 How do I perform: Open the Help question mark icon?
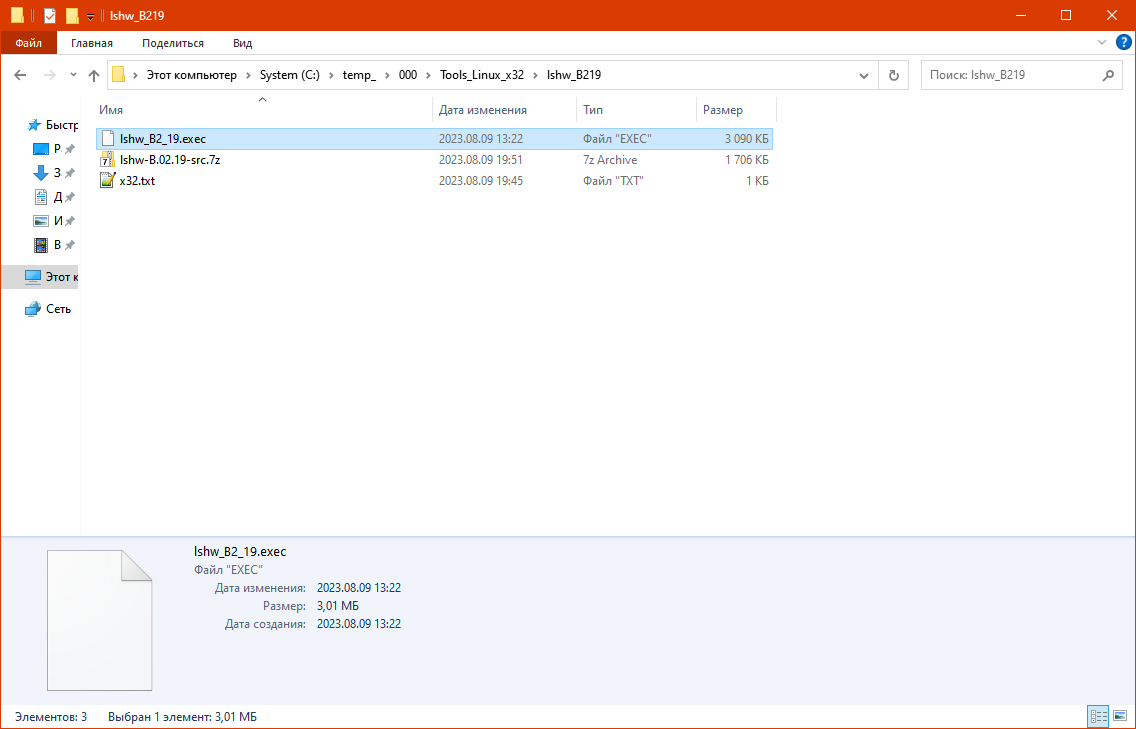(x=1124, y=42)
